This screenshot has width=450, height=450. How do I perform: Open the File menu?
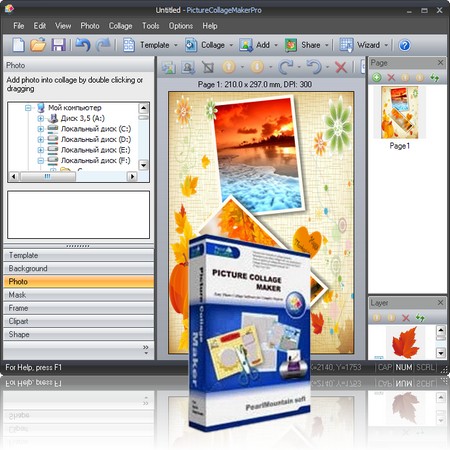point(19,26)
